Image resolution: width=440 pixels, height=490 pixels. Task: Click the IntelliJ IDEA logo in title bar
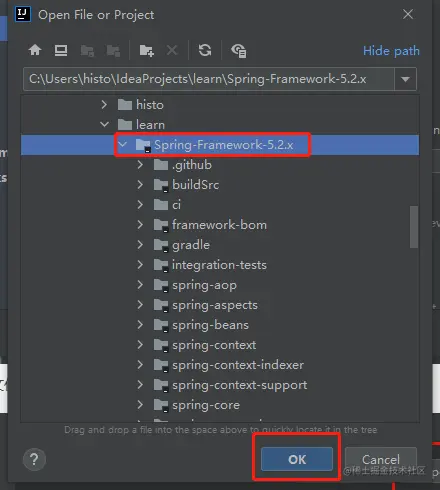point(23,14)
